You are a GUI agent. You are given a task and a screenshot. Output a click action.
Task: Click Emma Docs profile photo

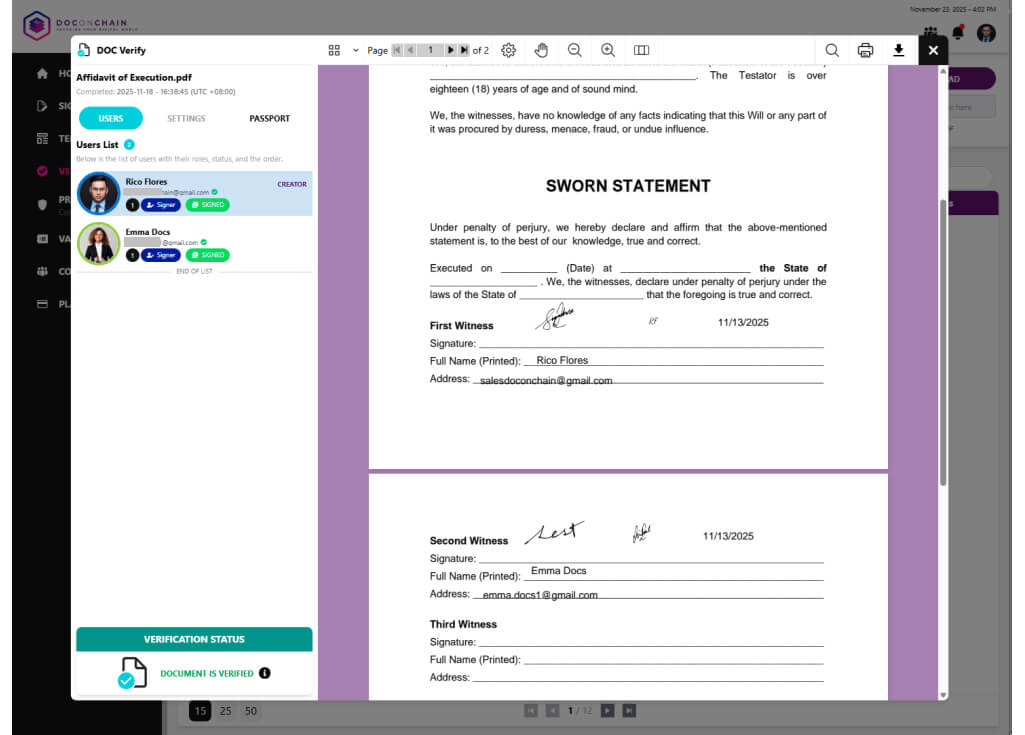point(99,243)
